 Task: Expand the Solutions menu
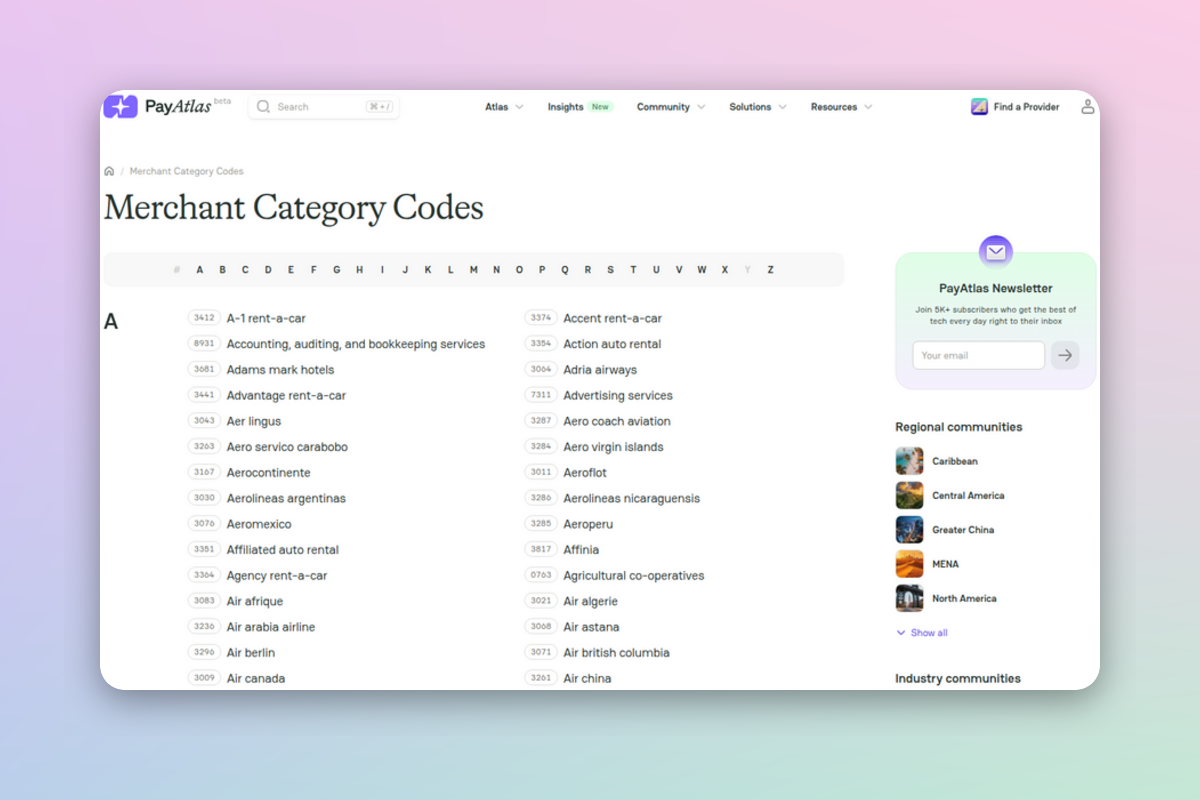(758, 107)
